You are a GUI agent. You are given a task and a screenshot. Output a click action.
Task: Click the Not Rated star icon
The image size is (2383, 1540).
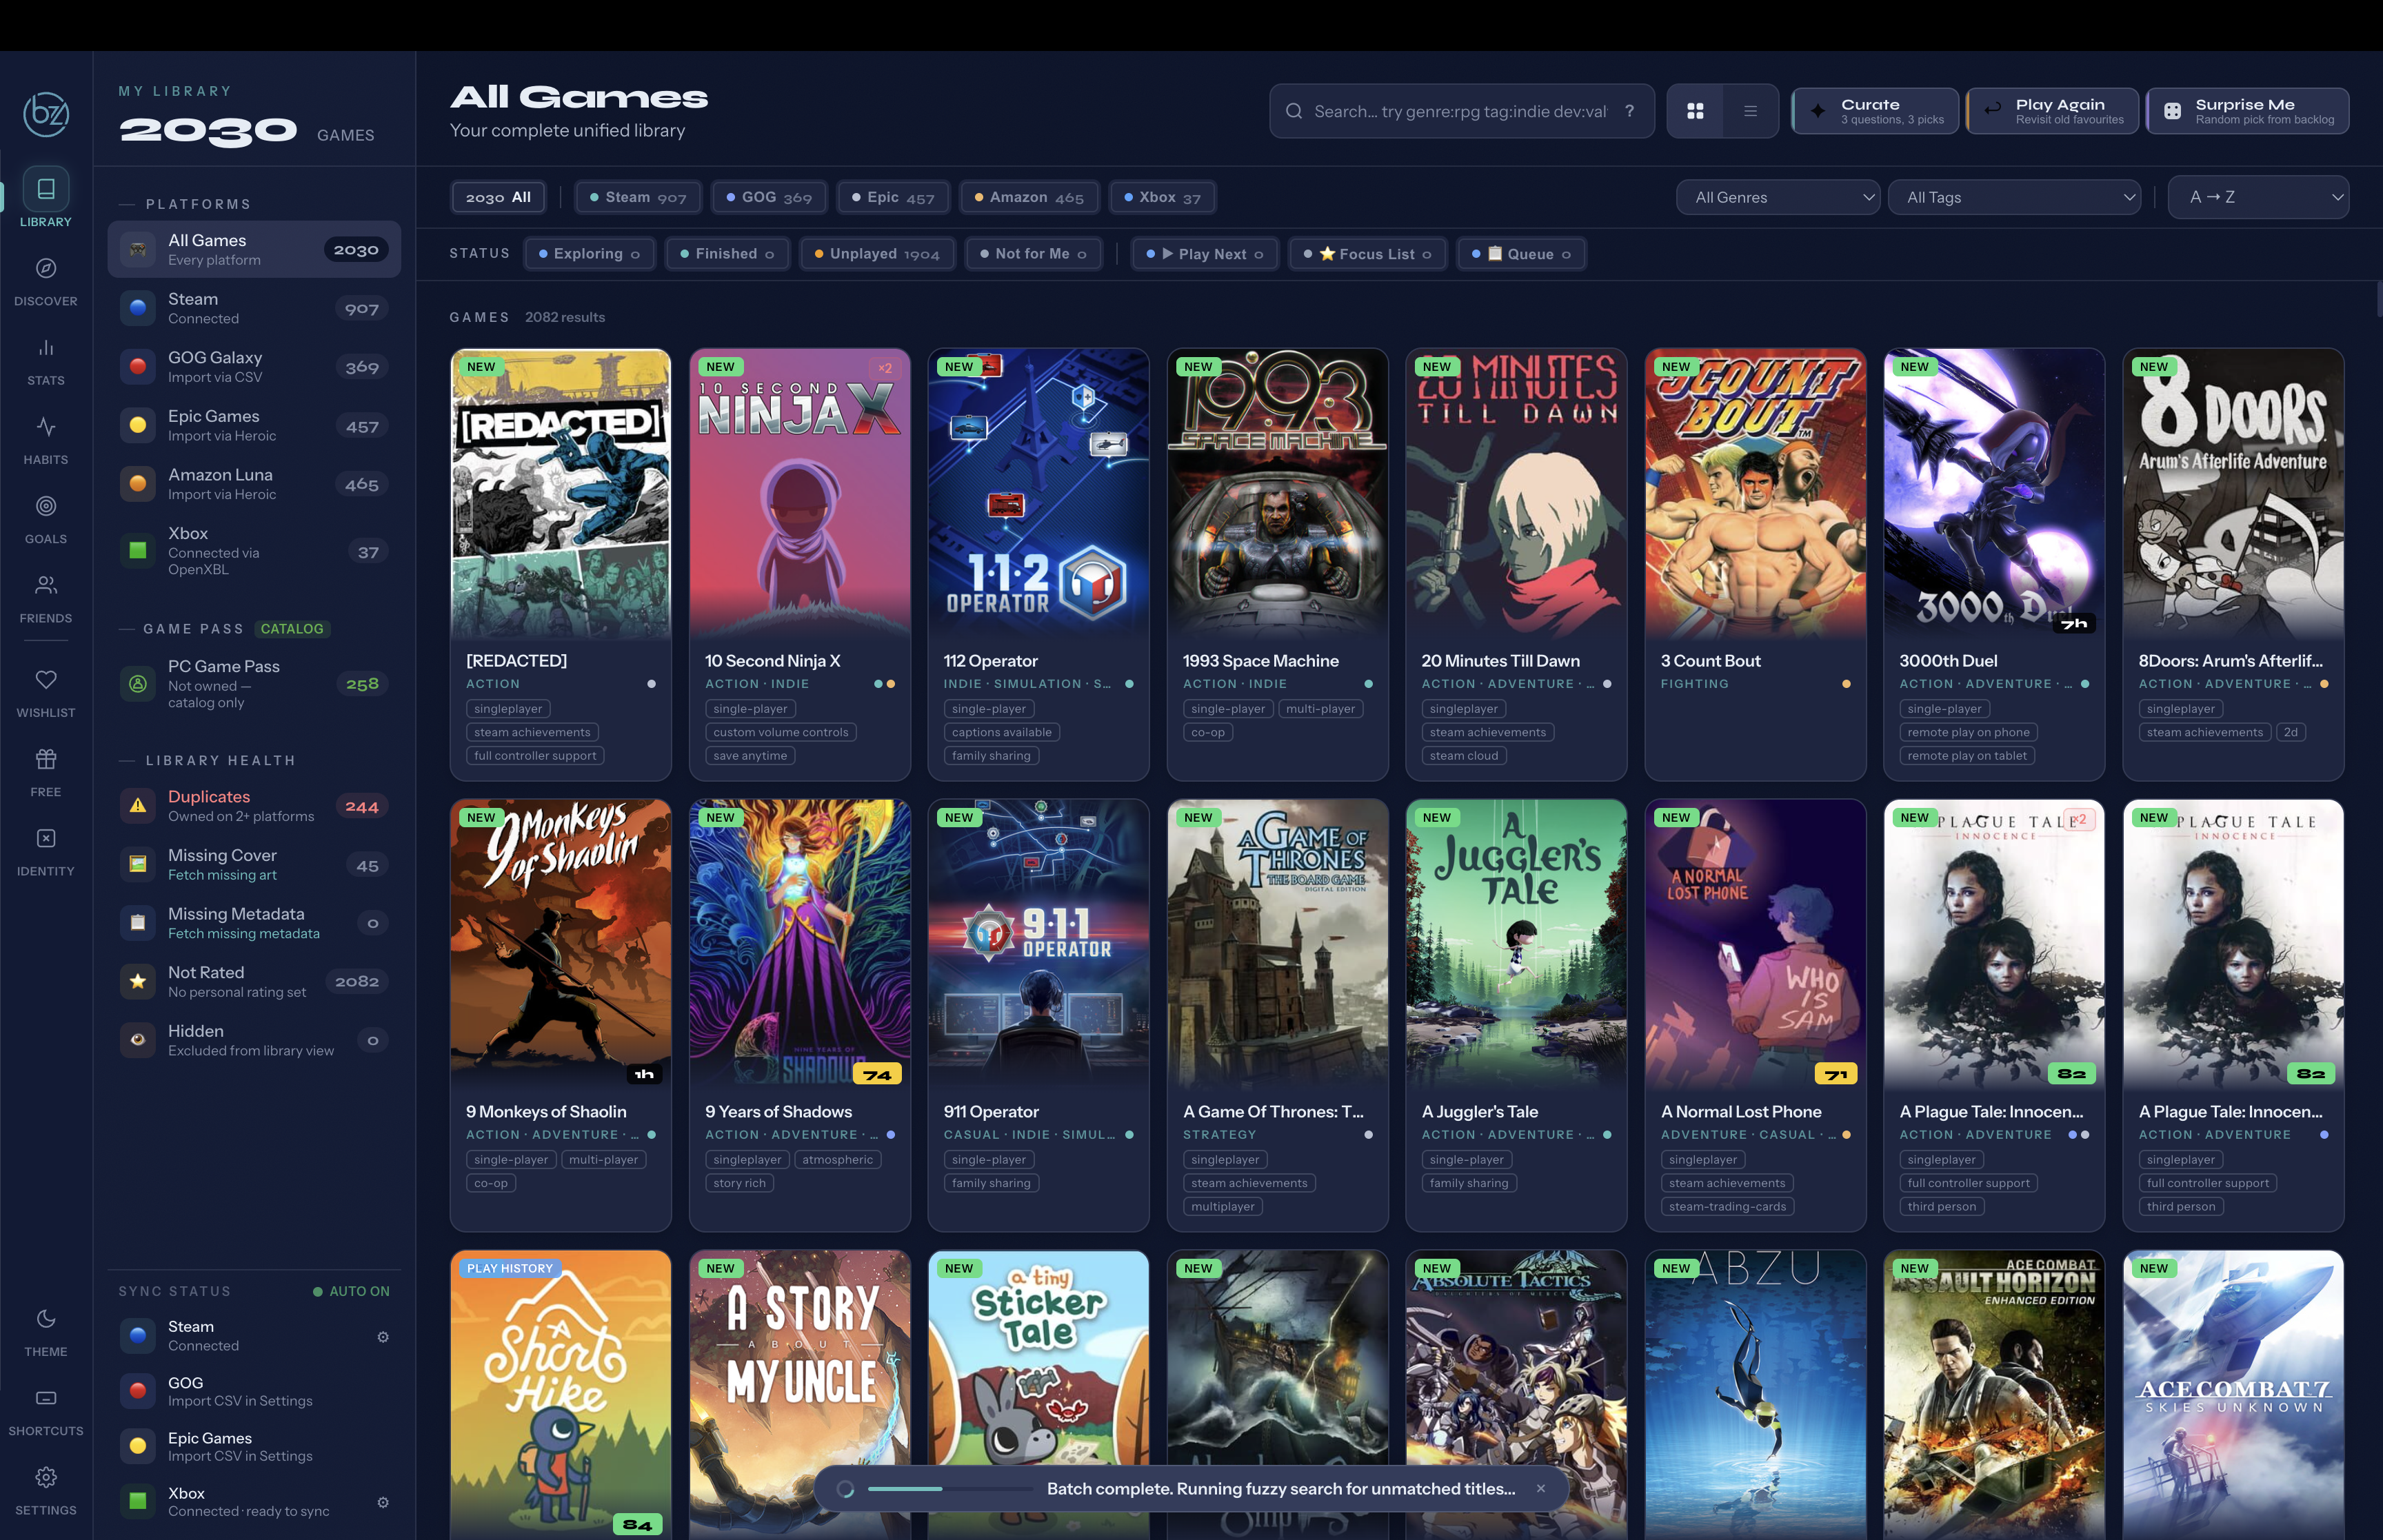(x=138, y=981)
